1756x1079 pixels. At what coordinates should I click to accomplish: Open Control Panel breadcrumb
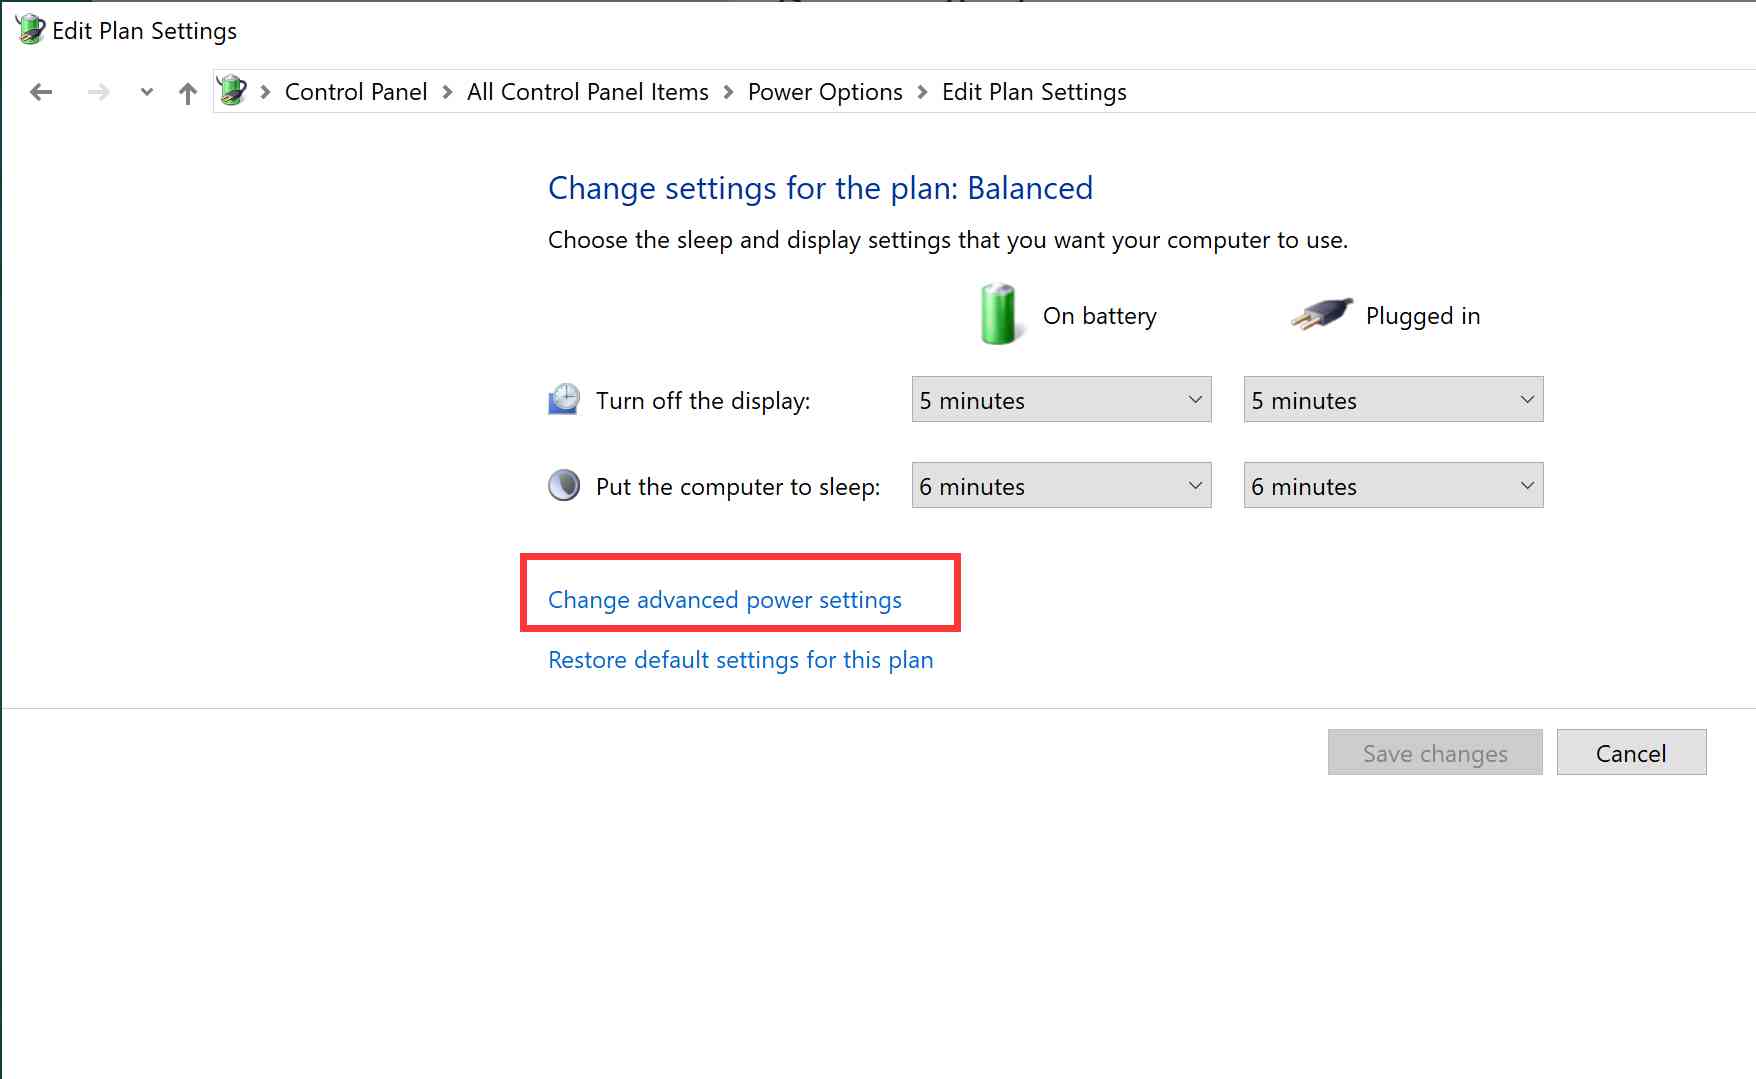click(x=356, y=92)
